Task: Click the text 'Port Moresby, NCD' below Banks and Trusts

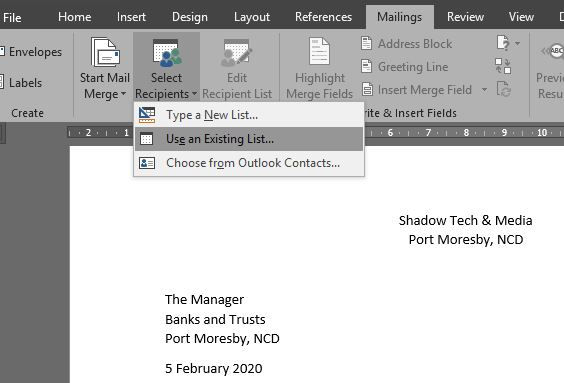Action: click(x=222, y=339)
